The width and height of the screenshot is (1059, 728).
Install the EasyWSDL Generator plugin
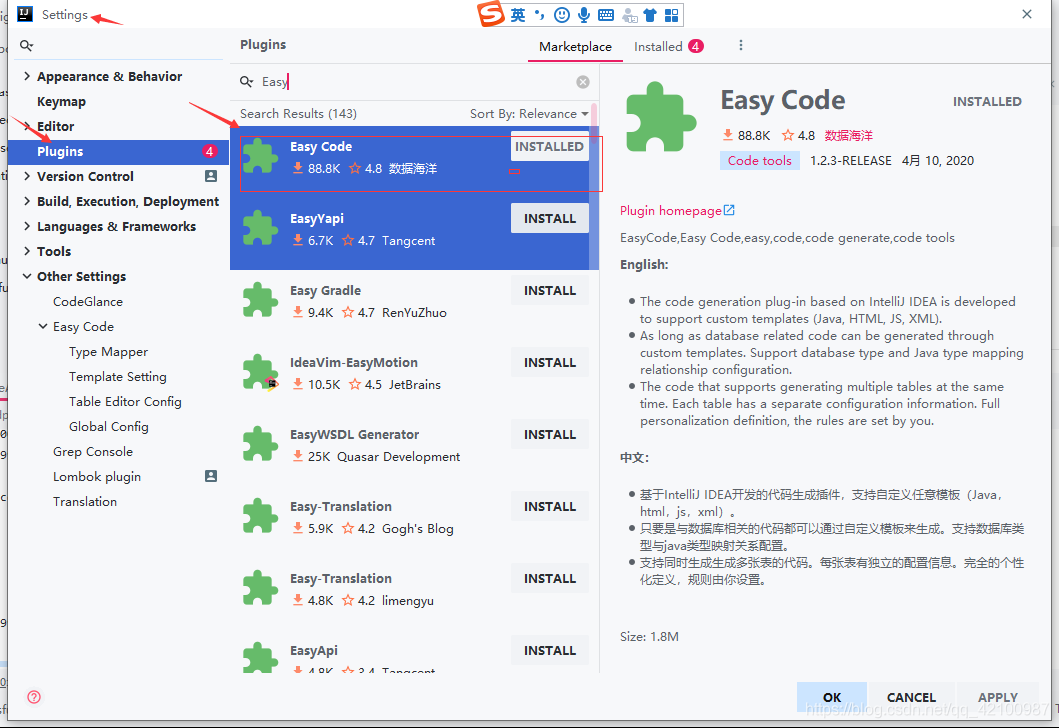550,434
